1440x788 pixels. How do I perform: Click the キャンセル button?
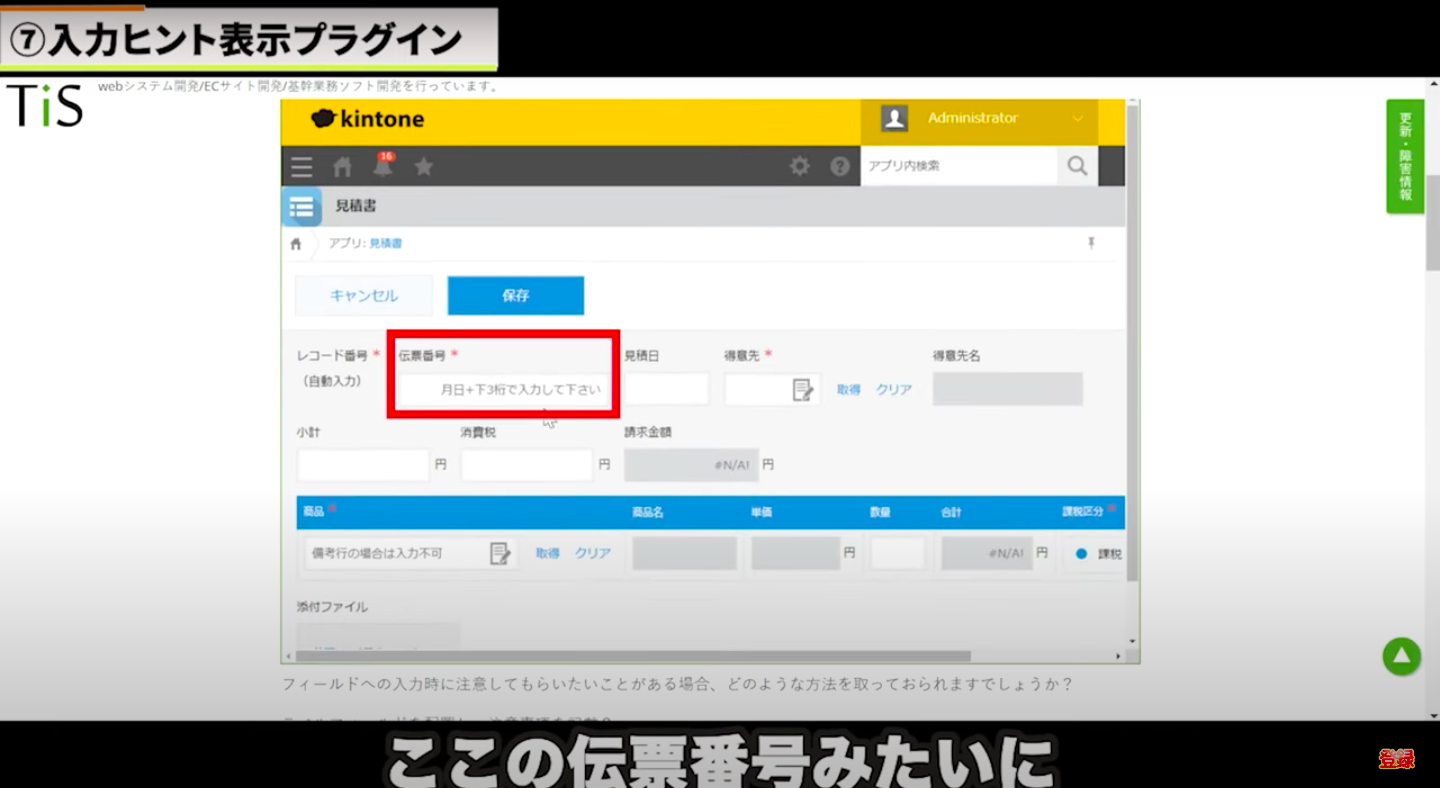tap(364, 296)
